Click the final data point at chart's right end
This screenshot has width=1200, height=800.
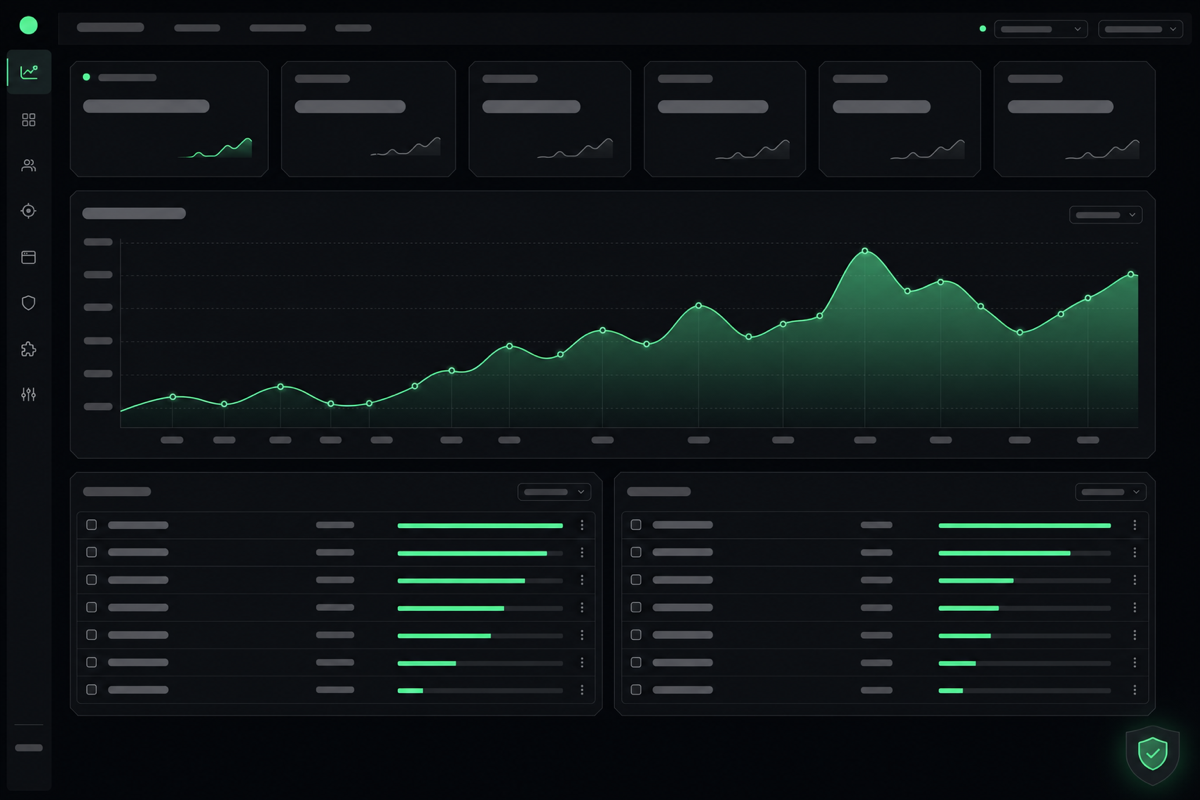(1131, 274)
